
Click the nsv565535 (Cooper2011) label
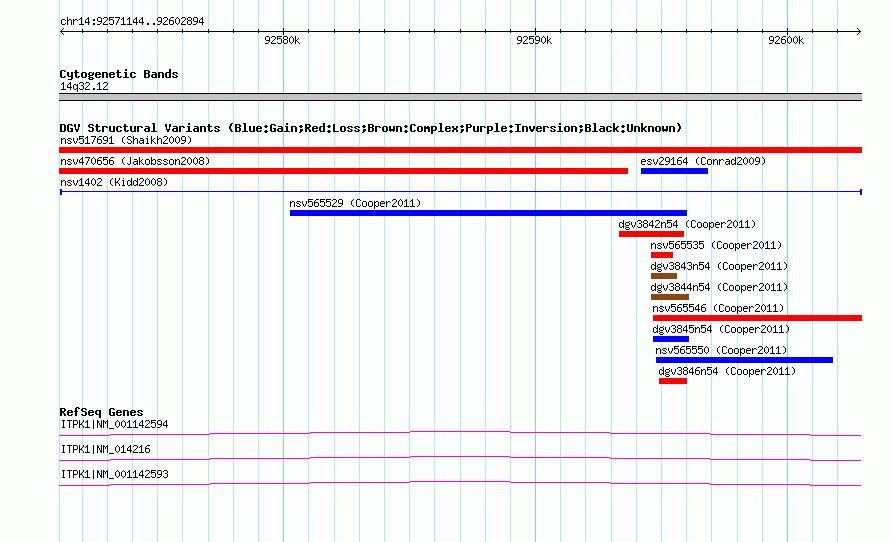pos(716,245)
